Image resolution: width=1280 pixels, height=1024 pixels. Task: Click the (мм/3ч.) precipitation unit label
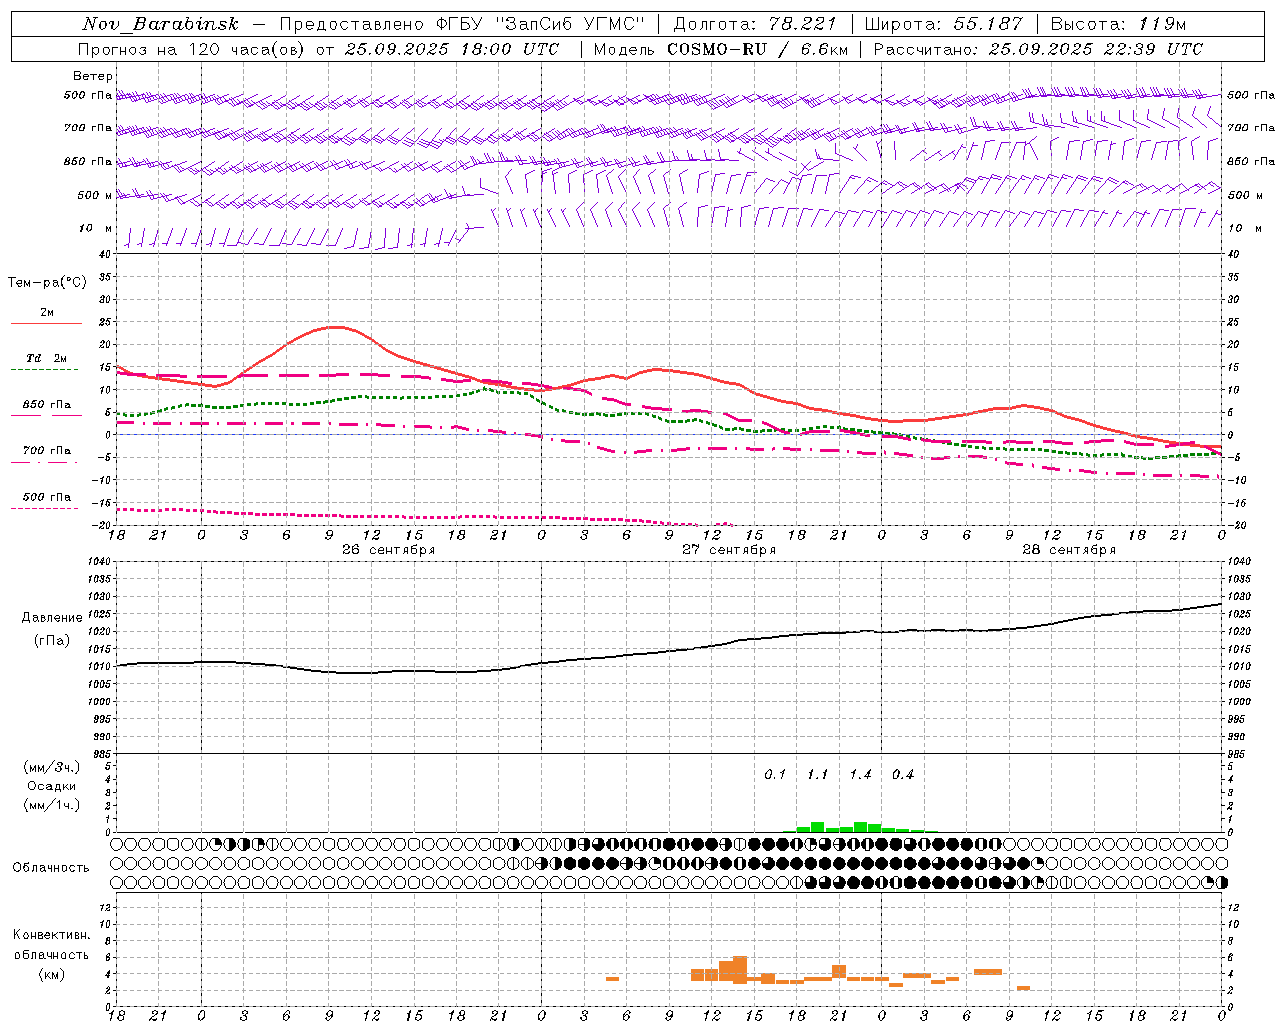(x=52, y=768)
